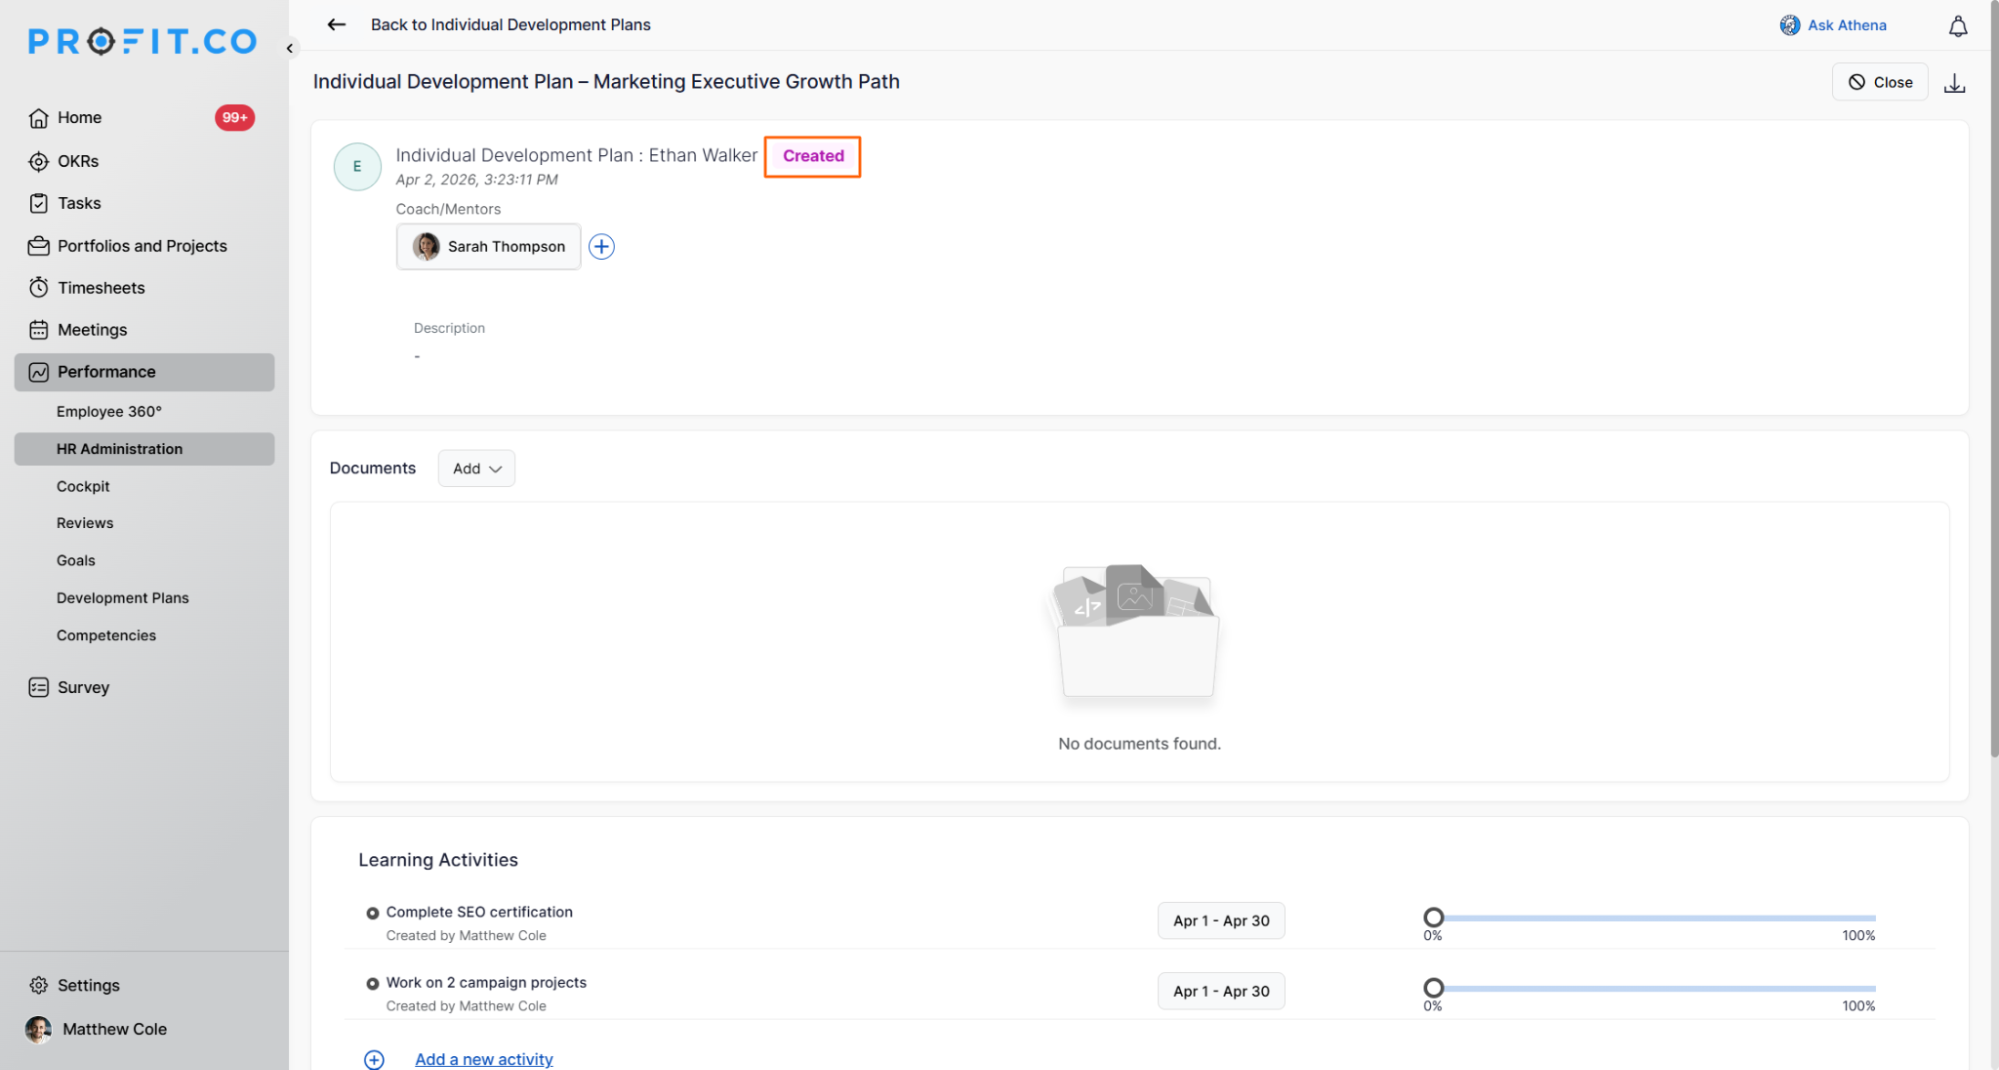Open Ask Athena assistant
The image size is (1999, 1070).
1833,25
